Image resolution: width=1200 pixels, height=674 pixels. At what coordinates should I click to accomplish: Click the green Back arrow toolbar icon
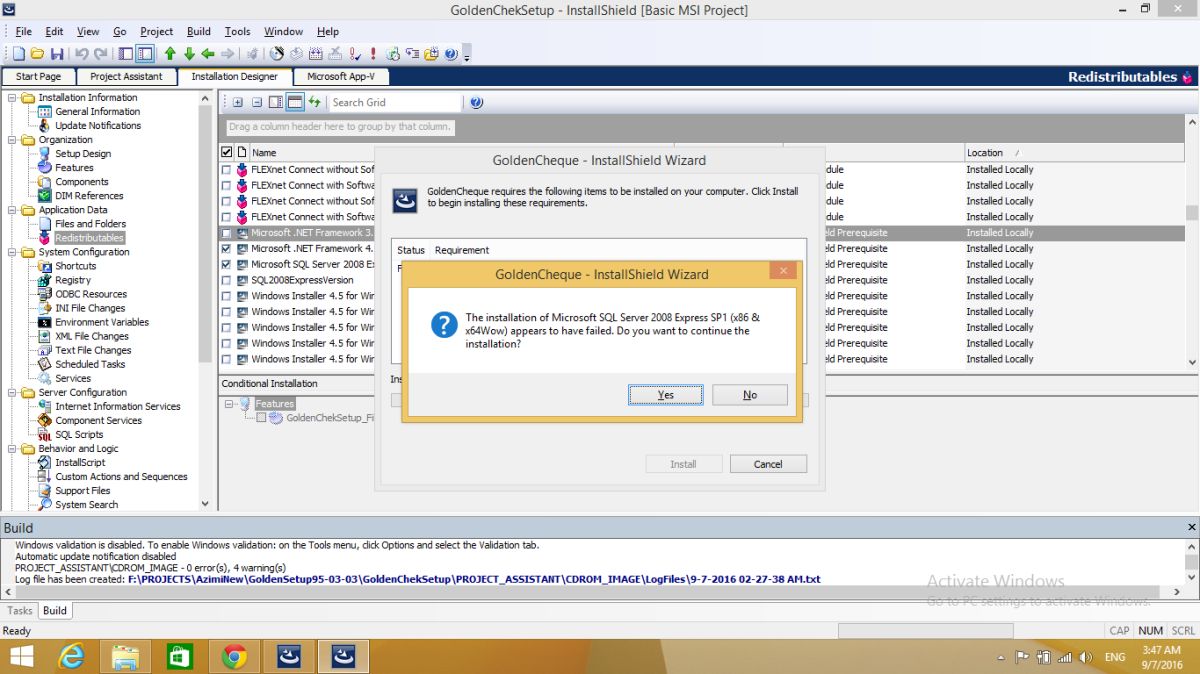pyautogui.click(x=208, y=54)
